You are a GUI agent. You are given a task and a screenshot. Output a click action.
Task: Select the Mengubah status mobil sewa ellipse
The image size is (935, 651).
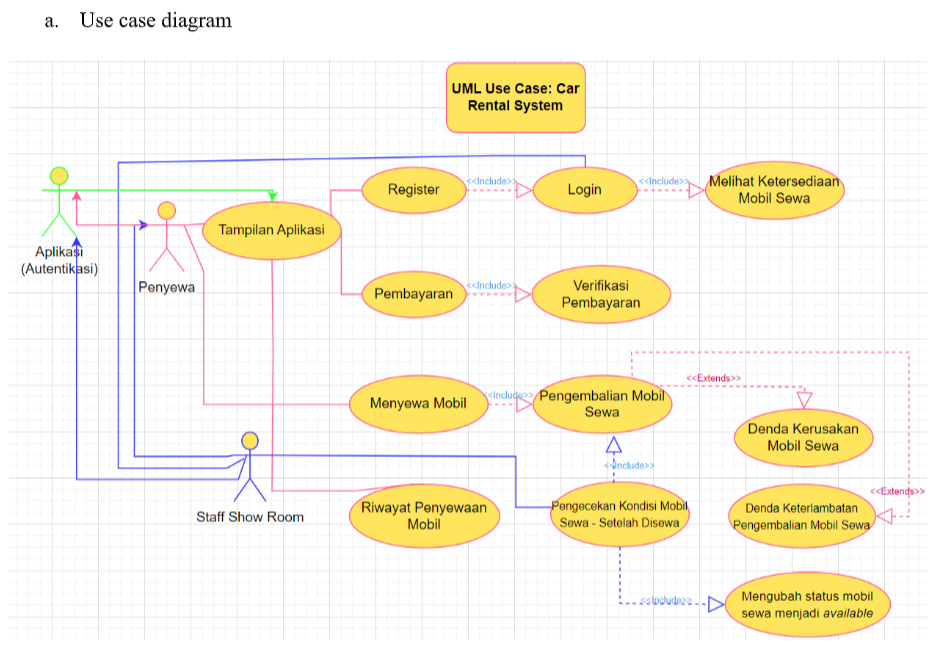pos(806,605)
